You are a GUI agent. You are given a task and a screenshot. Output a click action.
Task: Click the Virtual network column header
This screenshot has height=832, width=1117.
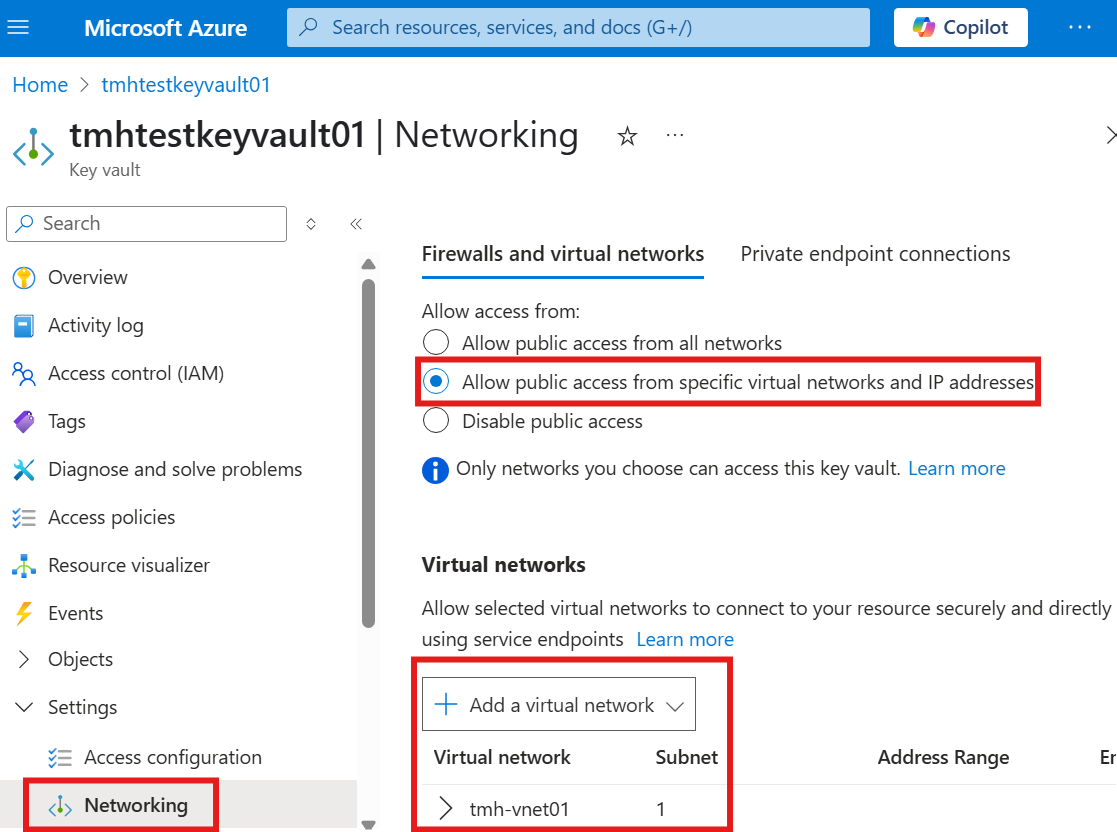click(x=502, y=757)
